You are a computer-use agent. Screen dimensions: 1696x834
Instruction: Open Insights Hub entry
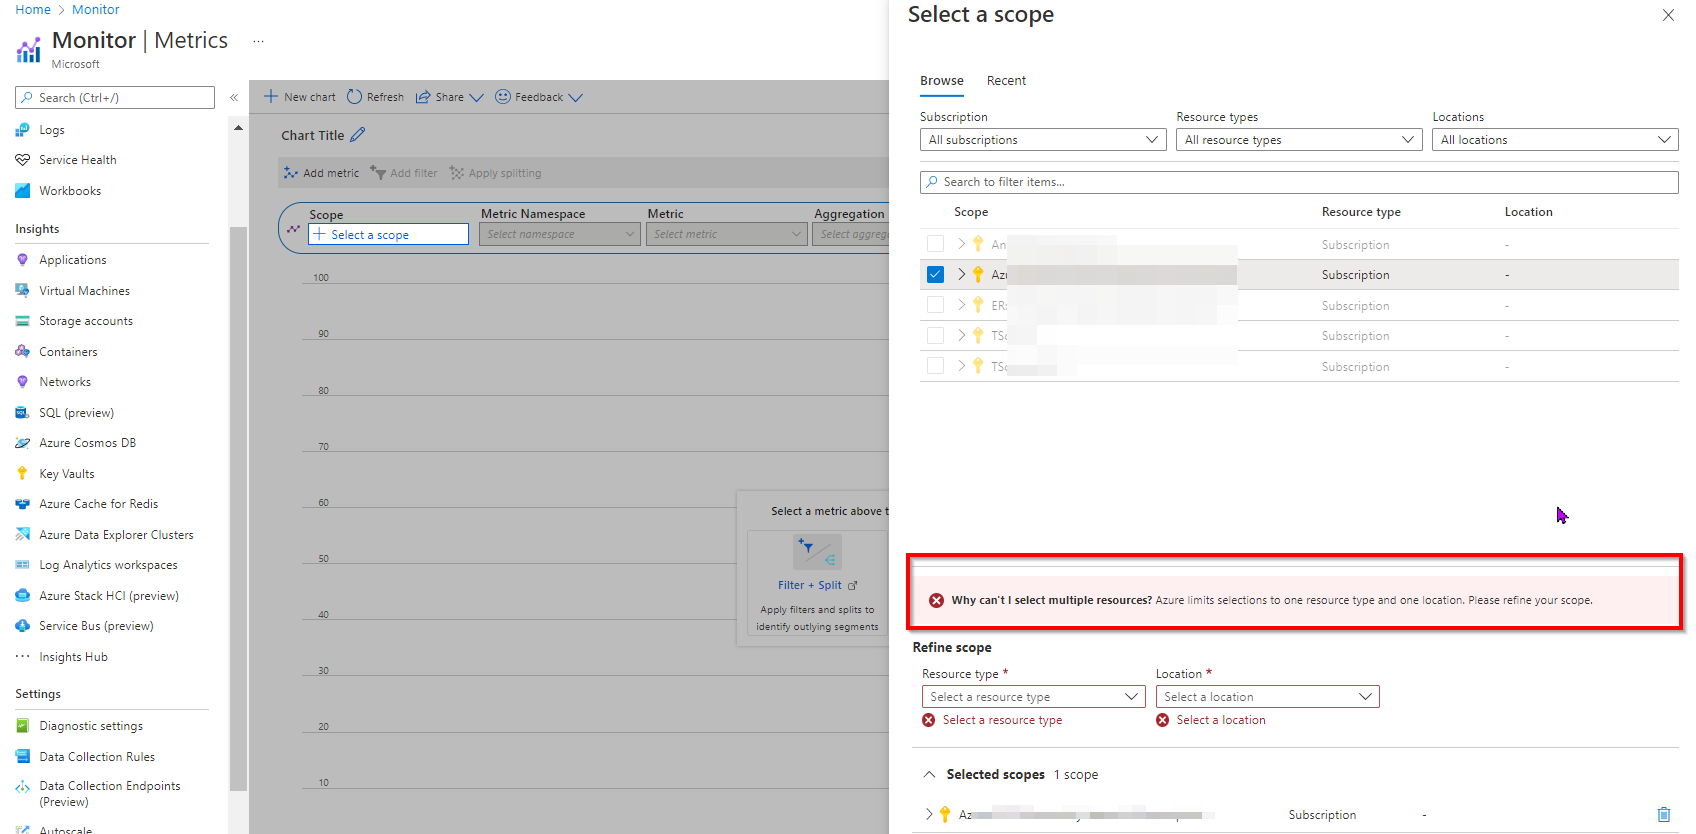(73, 657)
